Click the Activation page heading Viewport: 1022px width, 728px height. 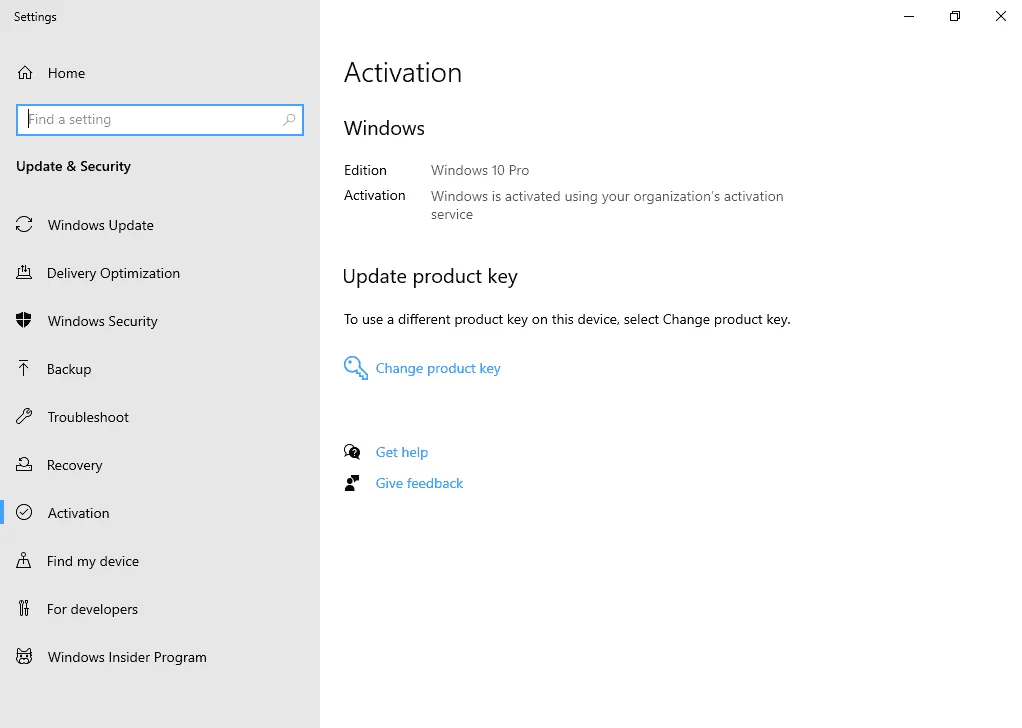pyautogui.click(x=403, y=72)
